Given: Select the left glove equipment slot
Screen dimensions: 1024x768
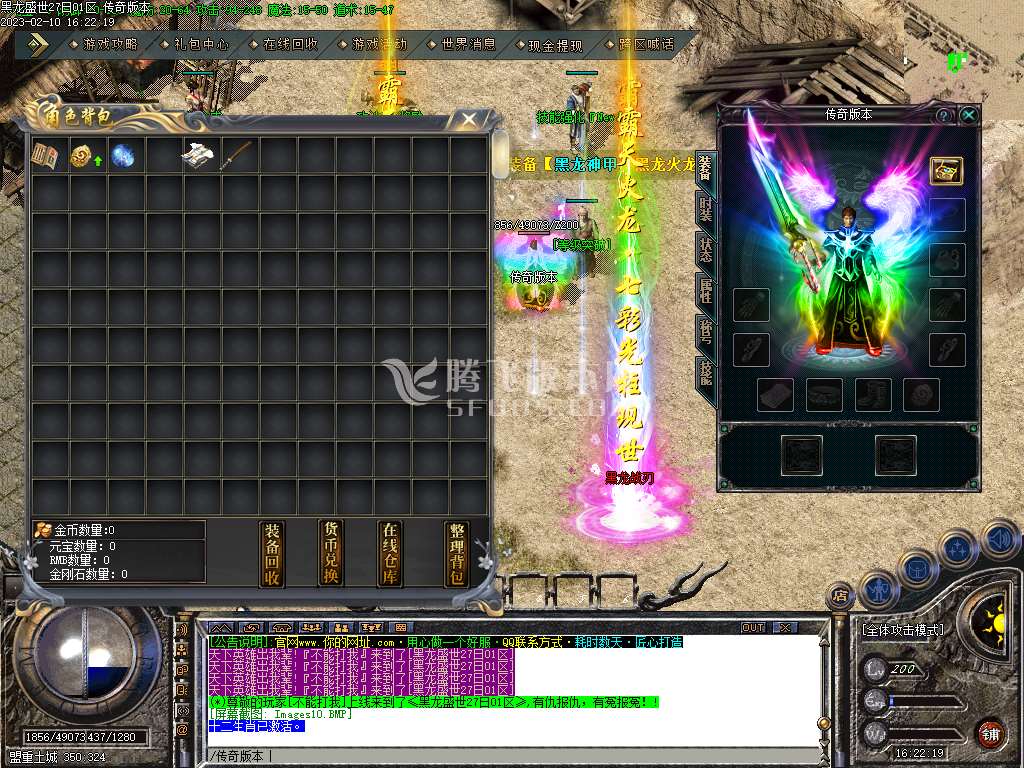Looking at the screenshot, I should [751, 305].
